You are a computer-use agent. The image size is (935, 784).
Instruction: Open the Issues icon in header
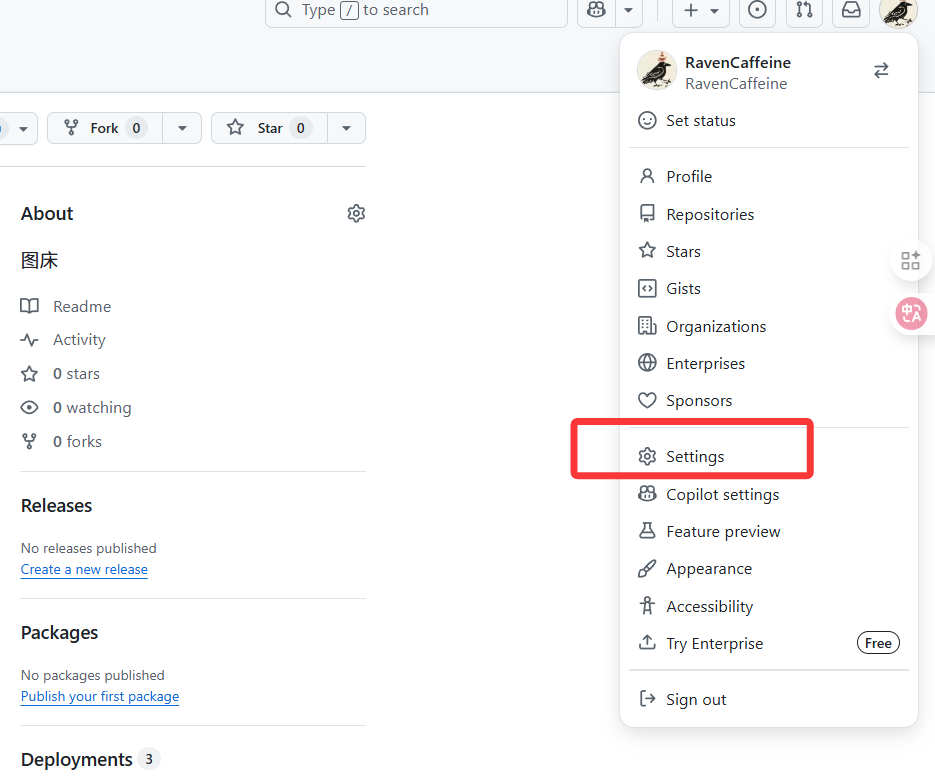coord(757,10)
